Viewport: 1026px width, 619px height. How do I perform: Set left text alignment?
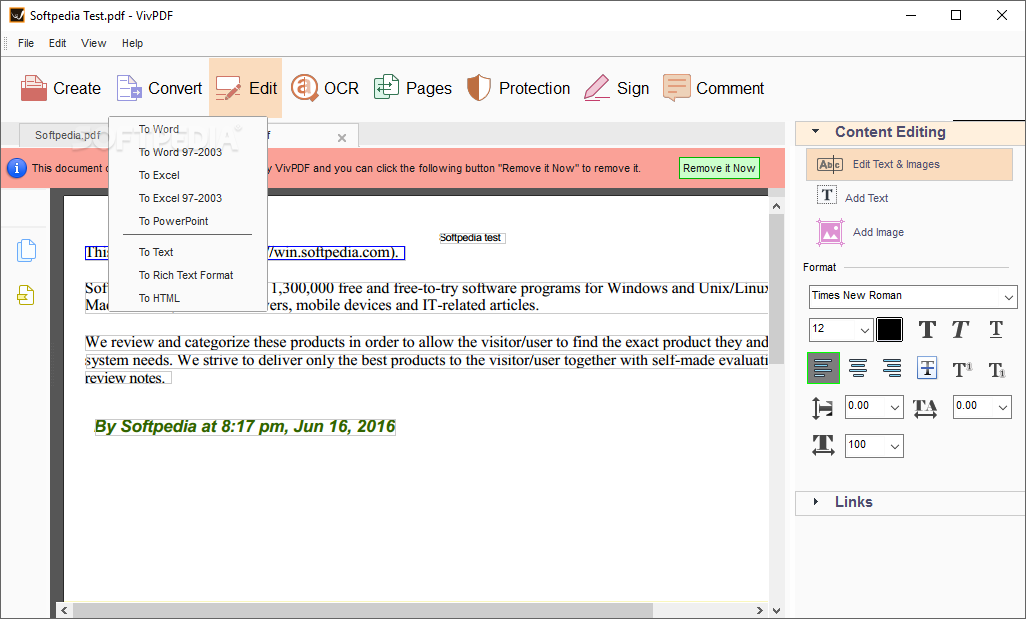(823, 368)
